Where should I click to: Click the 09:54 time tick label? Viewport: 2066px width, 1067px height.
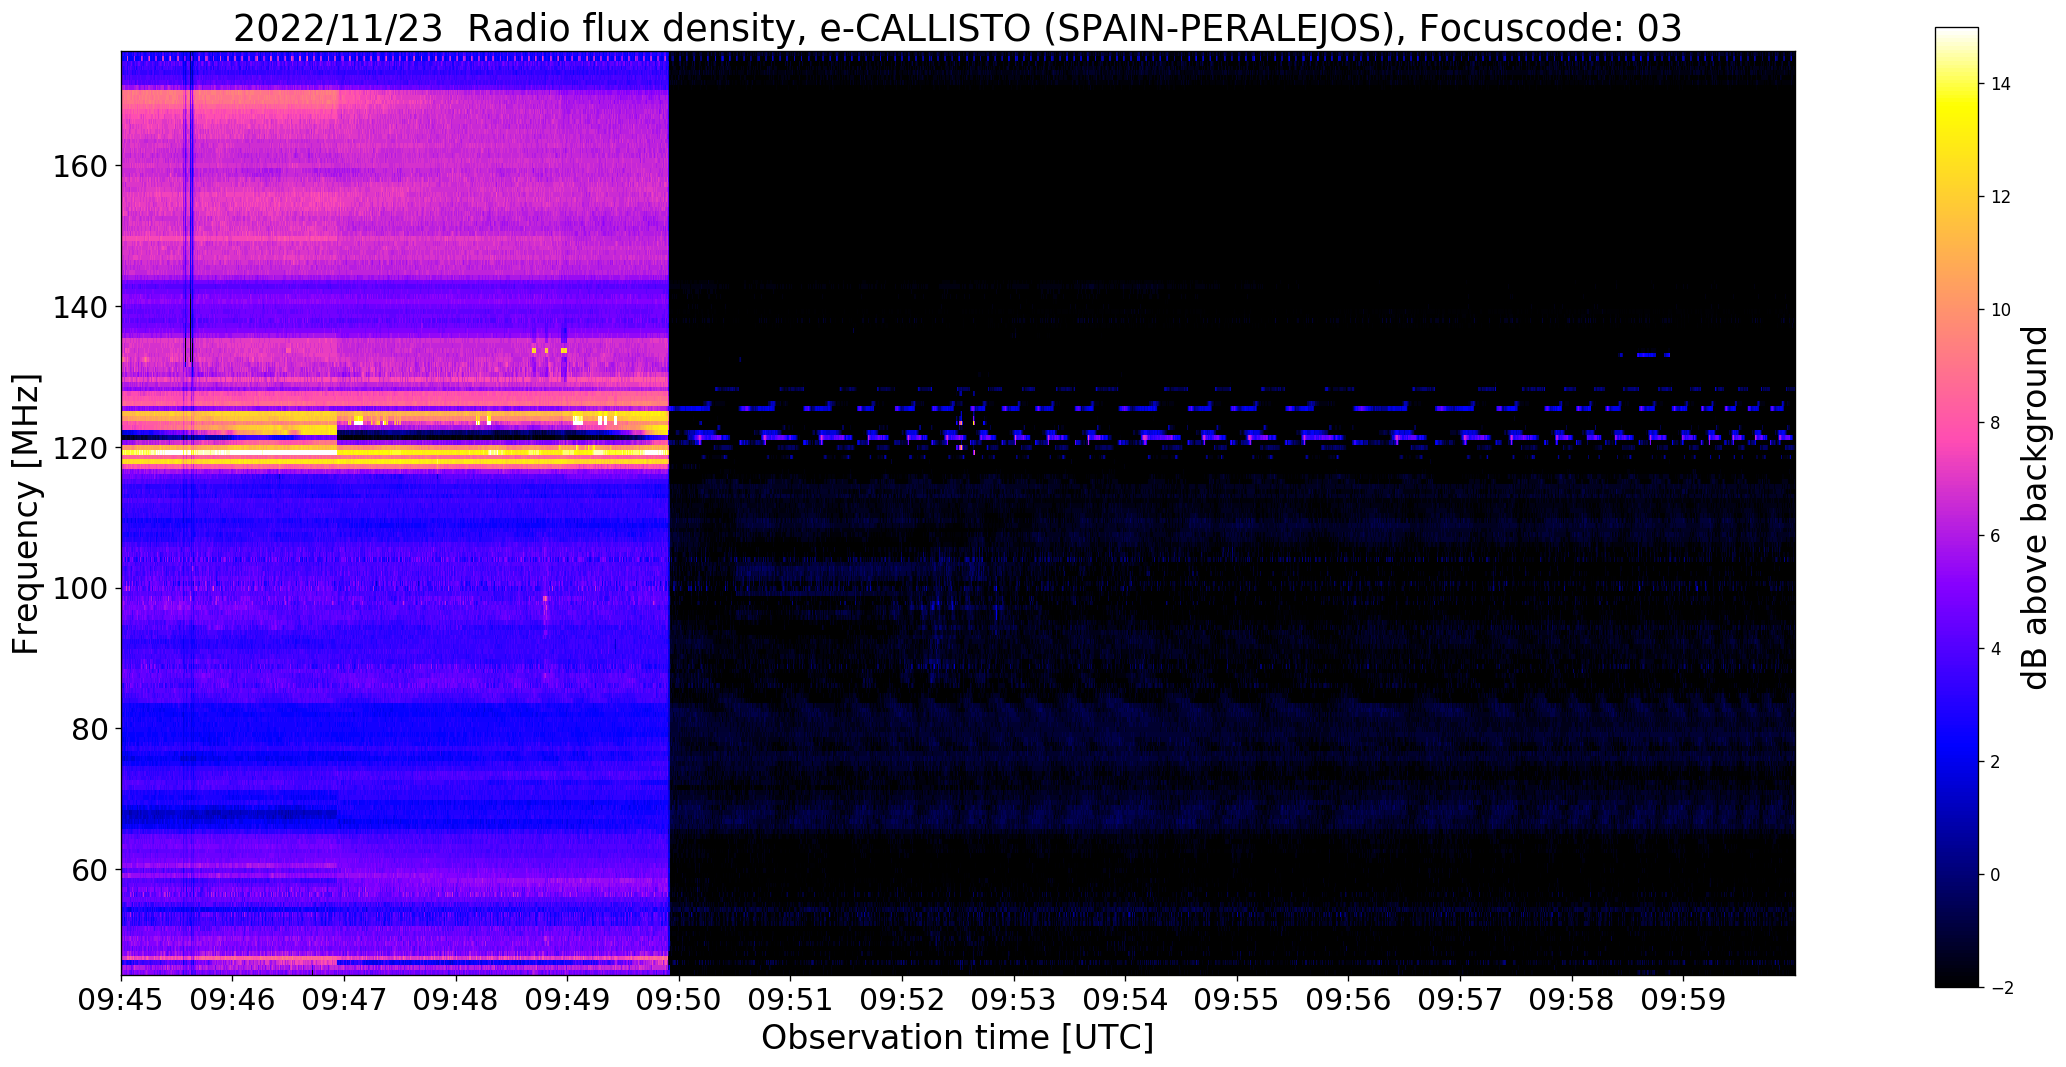[1126, 999]
